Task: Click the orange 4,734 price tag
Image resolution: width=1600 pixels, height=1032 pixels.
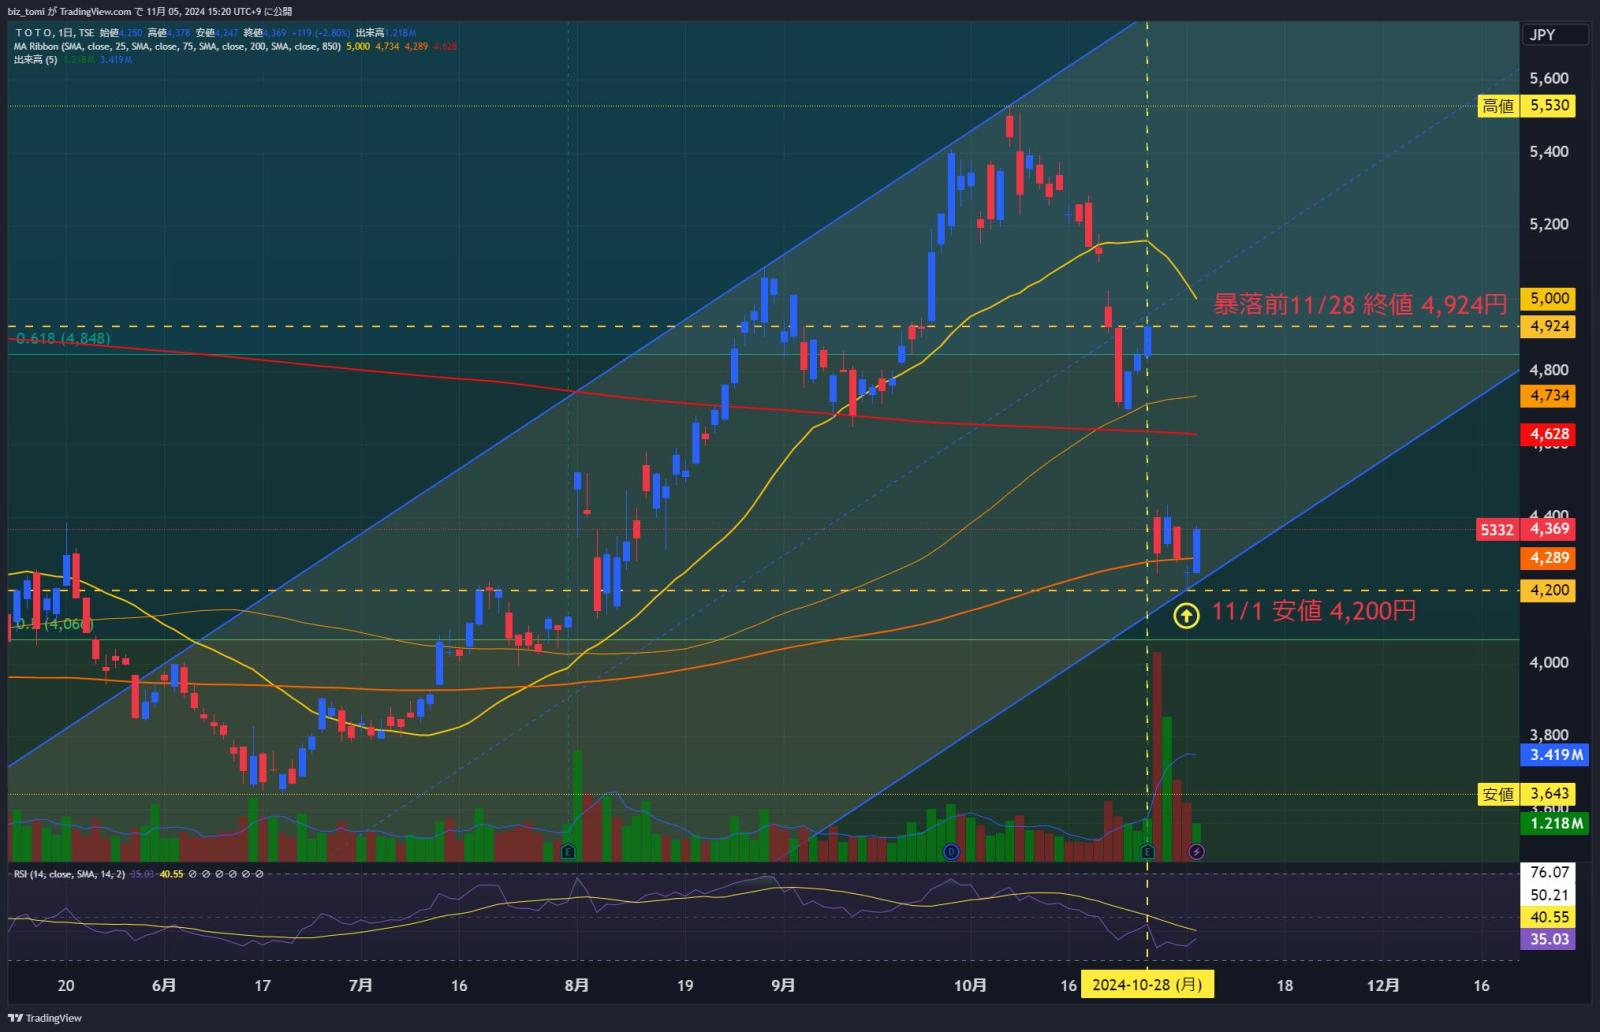Action: 1547,397
